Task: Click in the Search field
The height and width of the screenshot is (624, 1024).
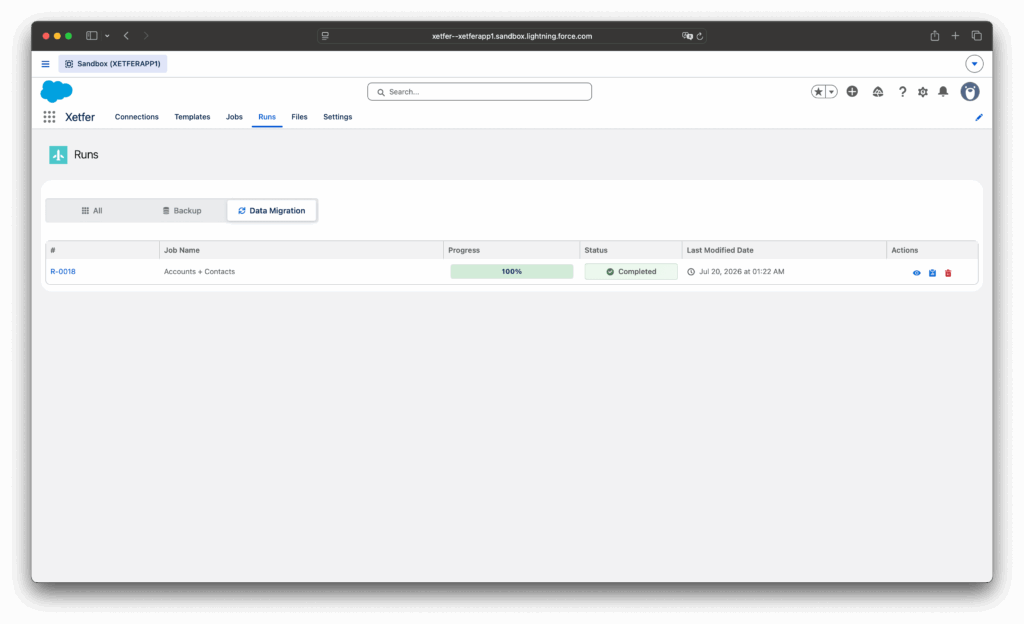Action: (479, 92)
